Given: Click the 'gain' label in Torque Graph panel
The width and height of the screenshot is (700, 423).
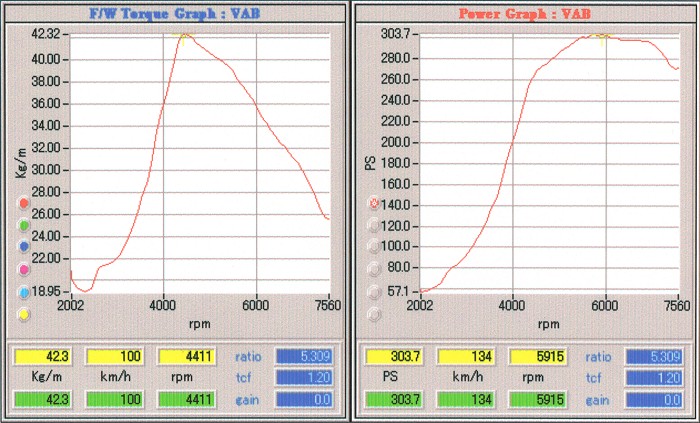Looking at the screenshot, I should [247, 400].
